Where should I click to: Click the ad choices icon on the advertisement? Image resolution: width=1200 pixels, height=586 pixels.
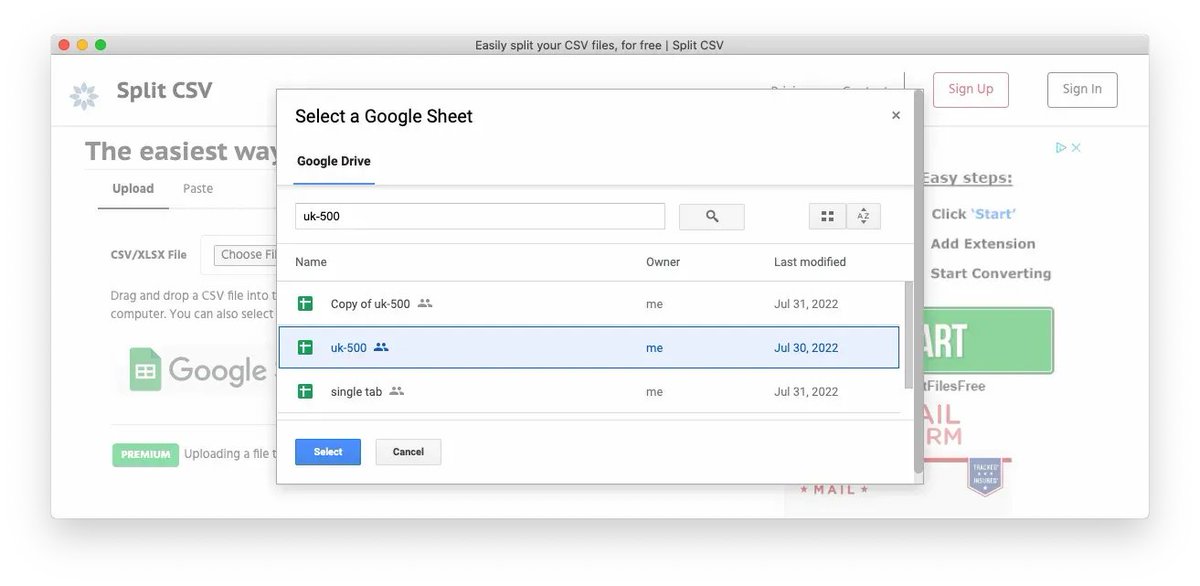1061,147
